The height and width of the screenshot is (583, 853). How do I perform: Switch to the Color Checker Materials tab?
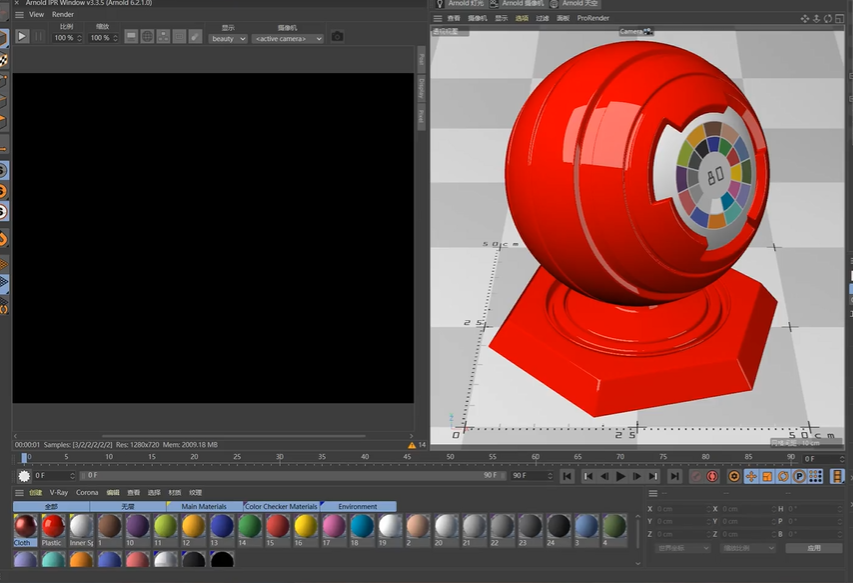[x=281, y=506]
